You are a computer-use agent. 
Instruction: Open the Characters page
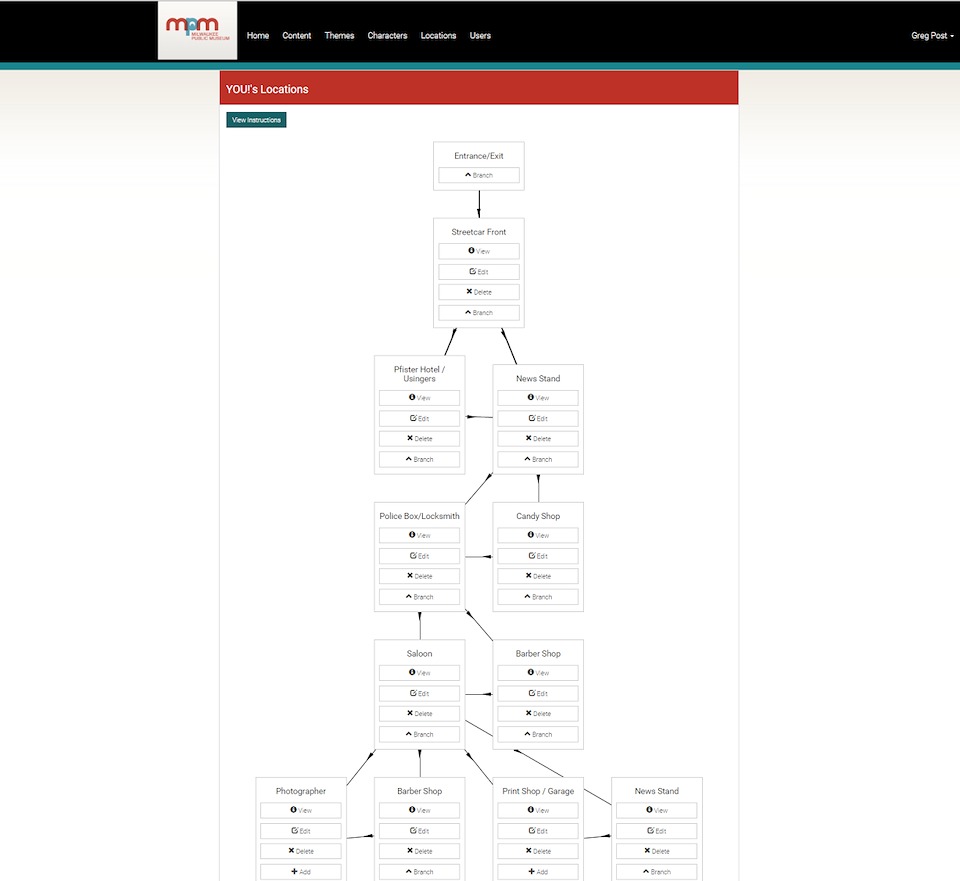387,36
